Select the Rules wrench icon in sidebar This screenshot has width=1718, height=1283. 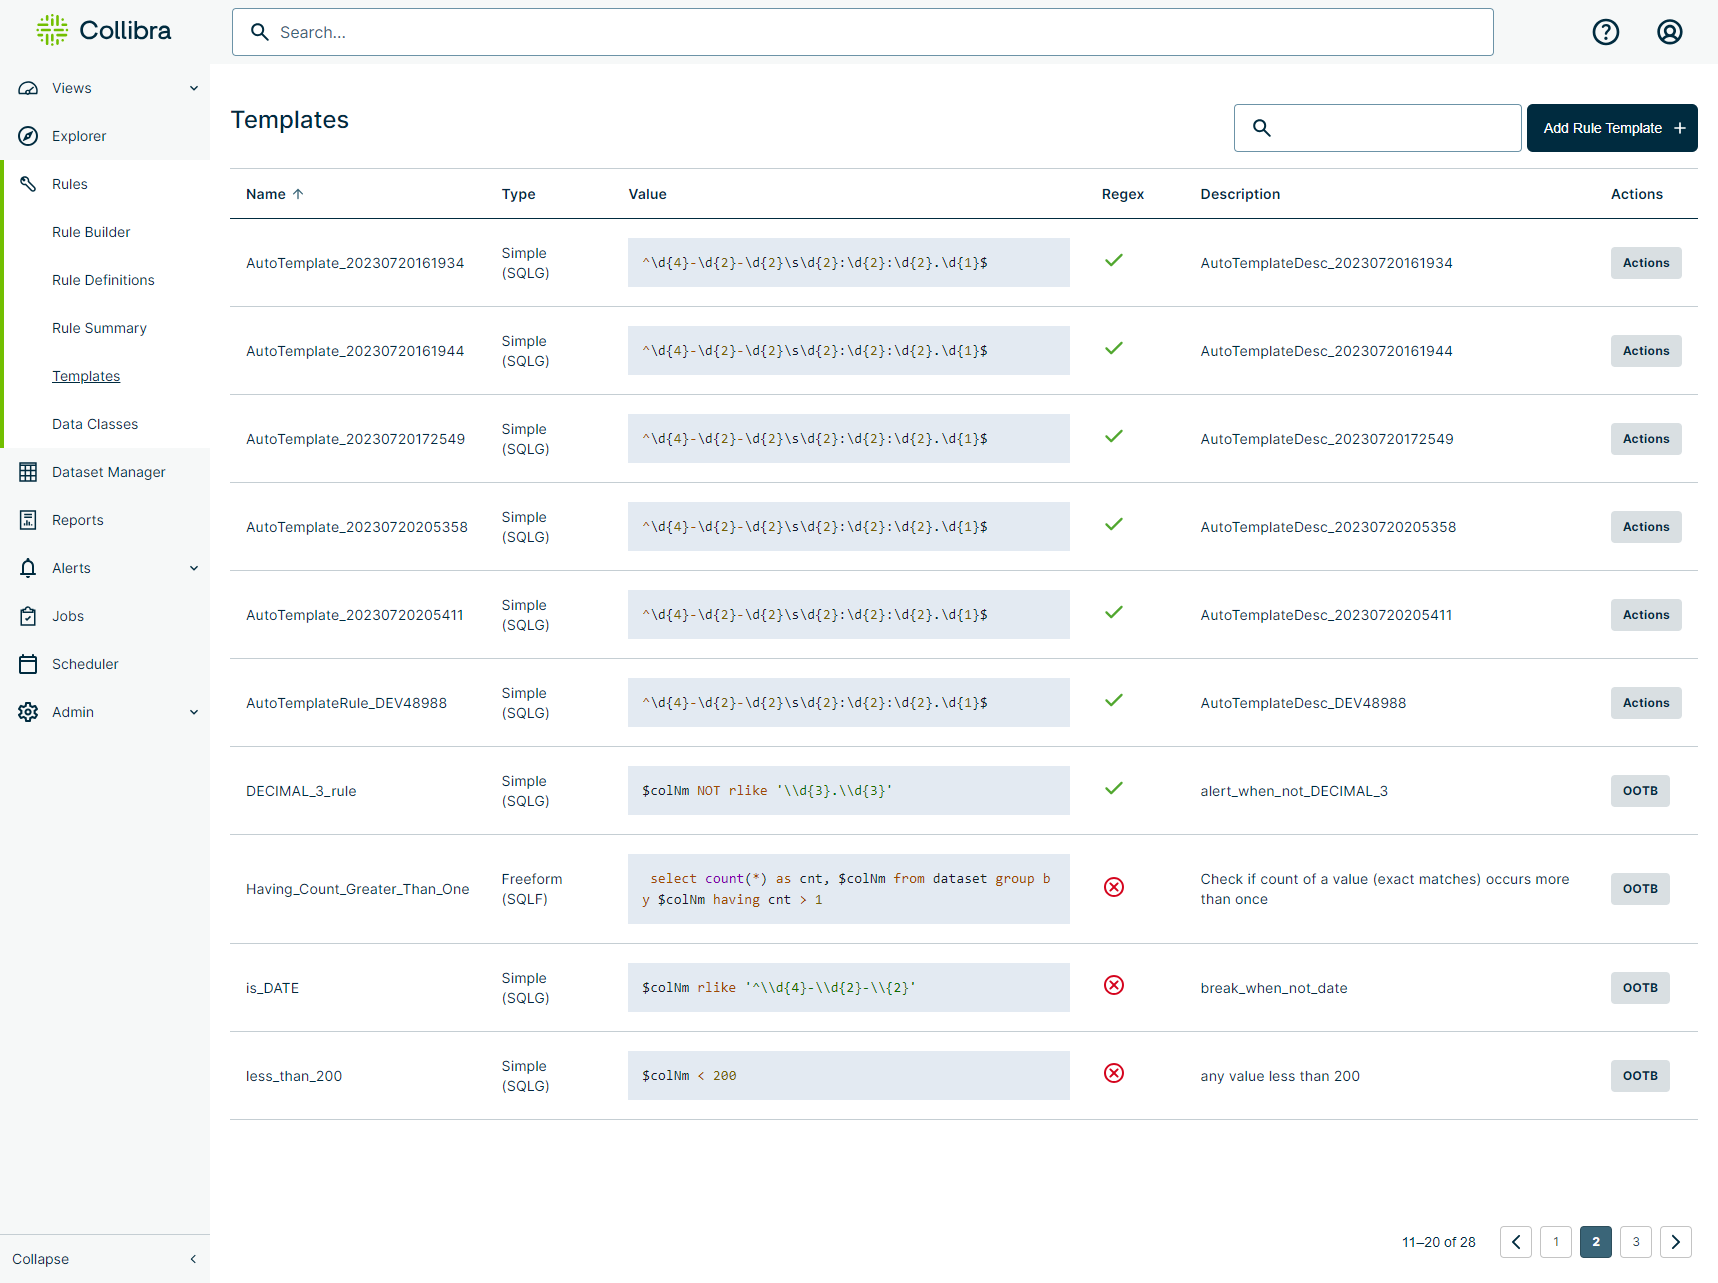coord(28,184)
